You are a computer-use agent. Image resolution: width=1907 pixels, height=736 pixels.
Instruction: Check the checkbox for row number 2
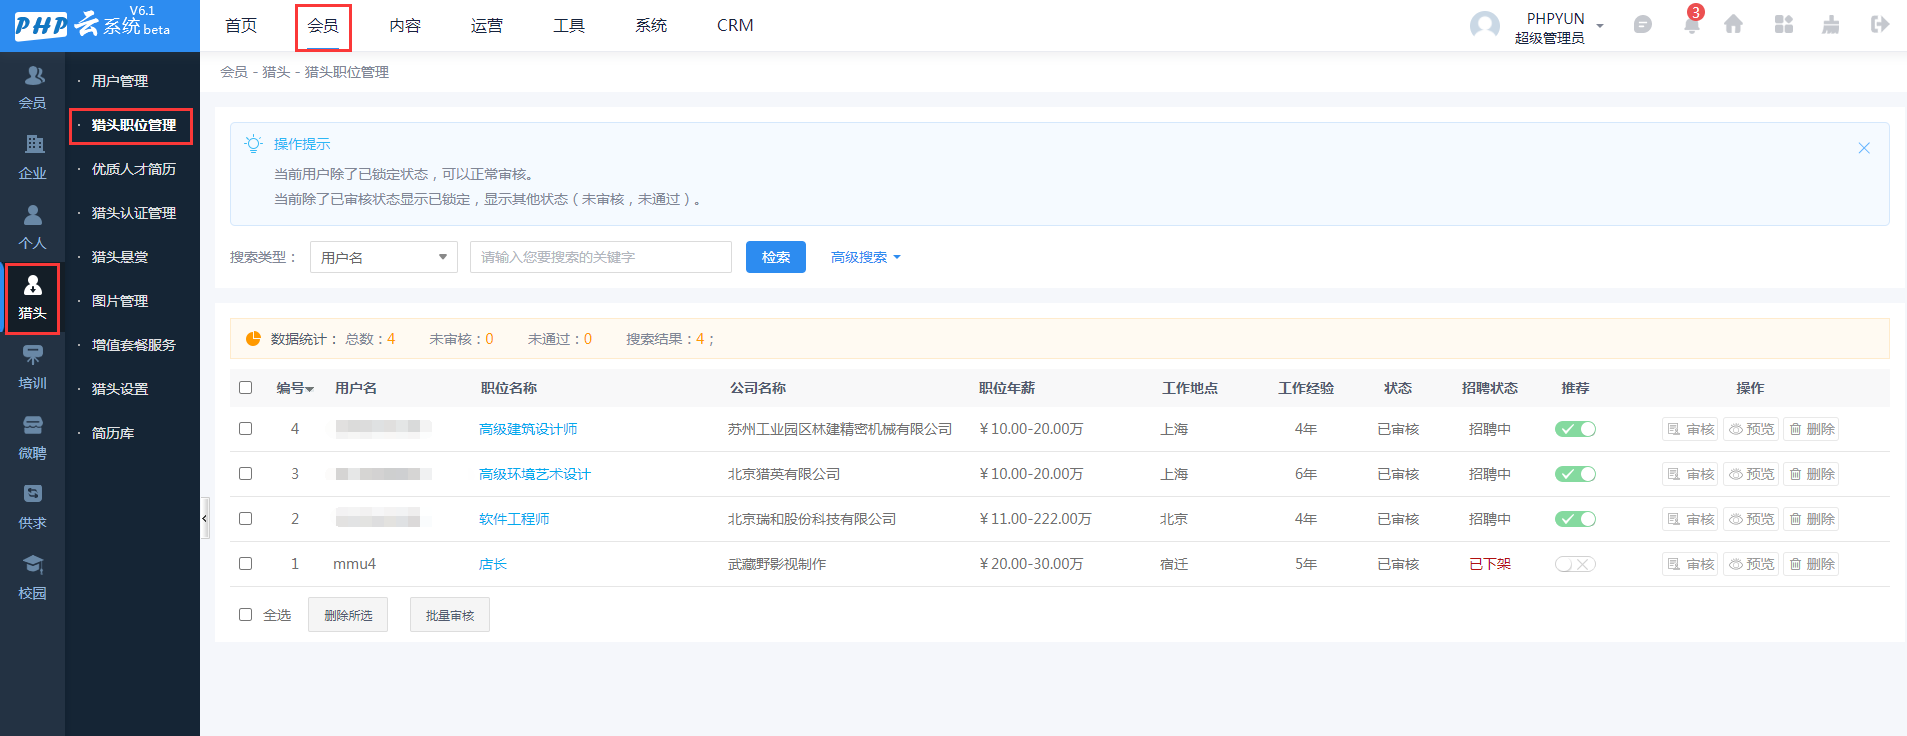(x=245, y=518)
